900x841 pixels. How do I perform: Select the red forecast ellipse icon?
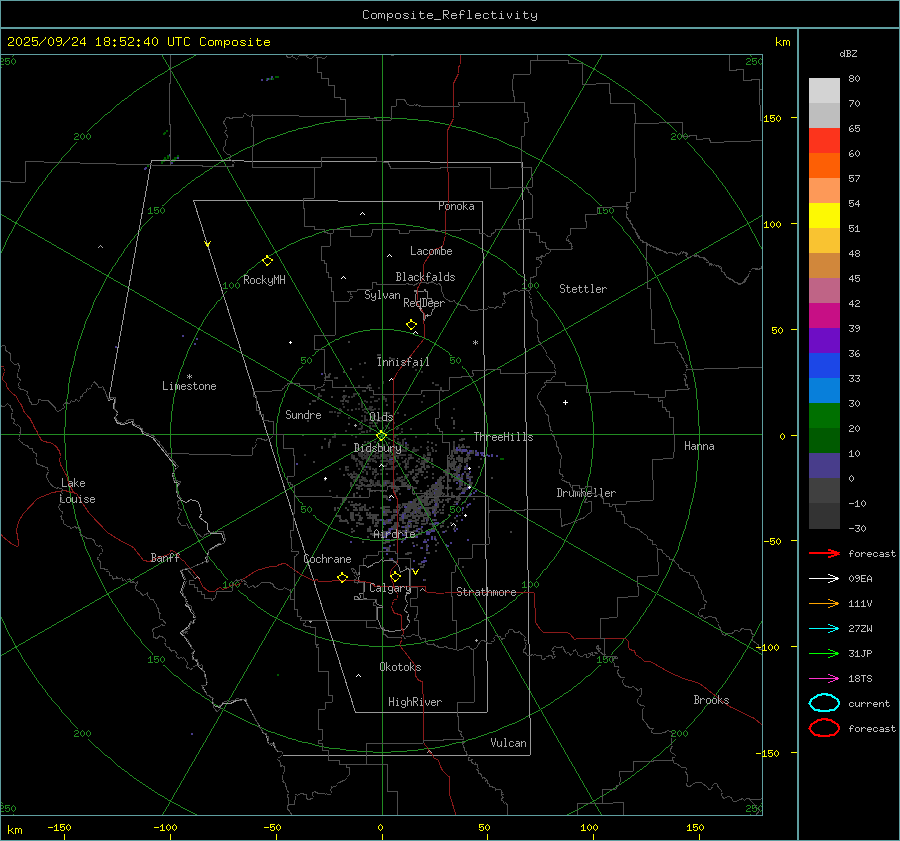coord(824,728)
